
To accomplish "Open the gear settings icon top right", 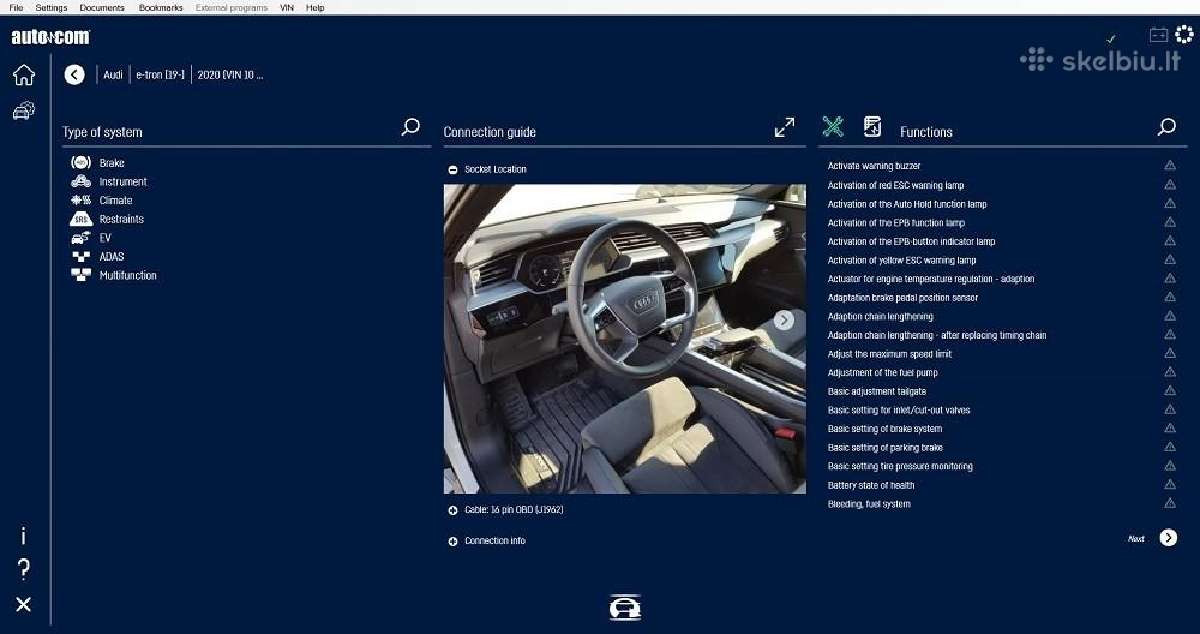I will (x=1184, y=35).
